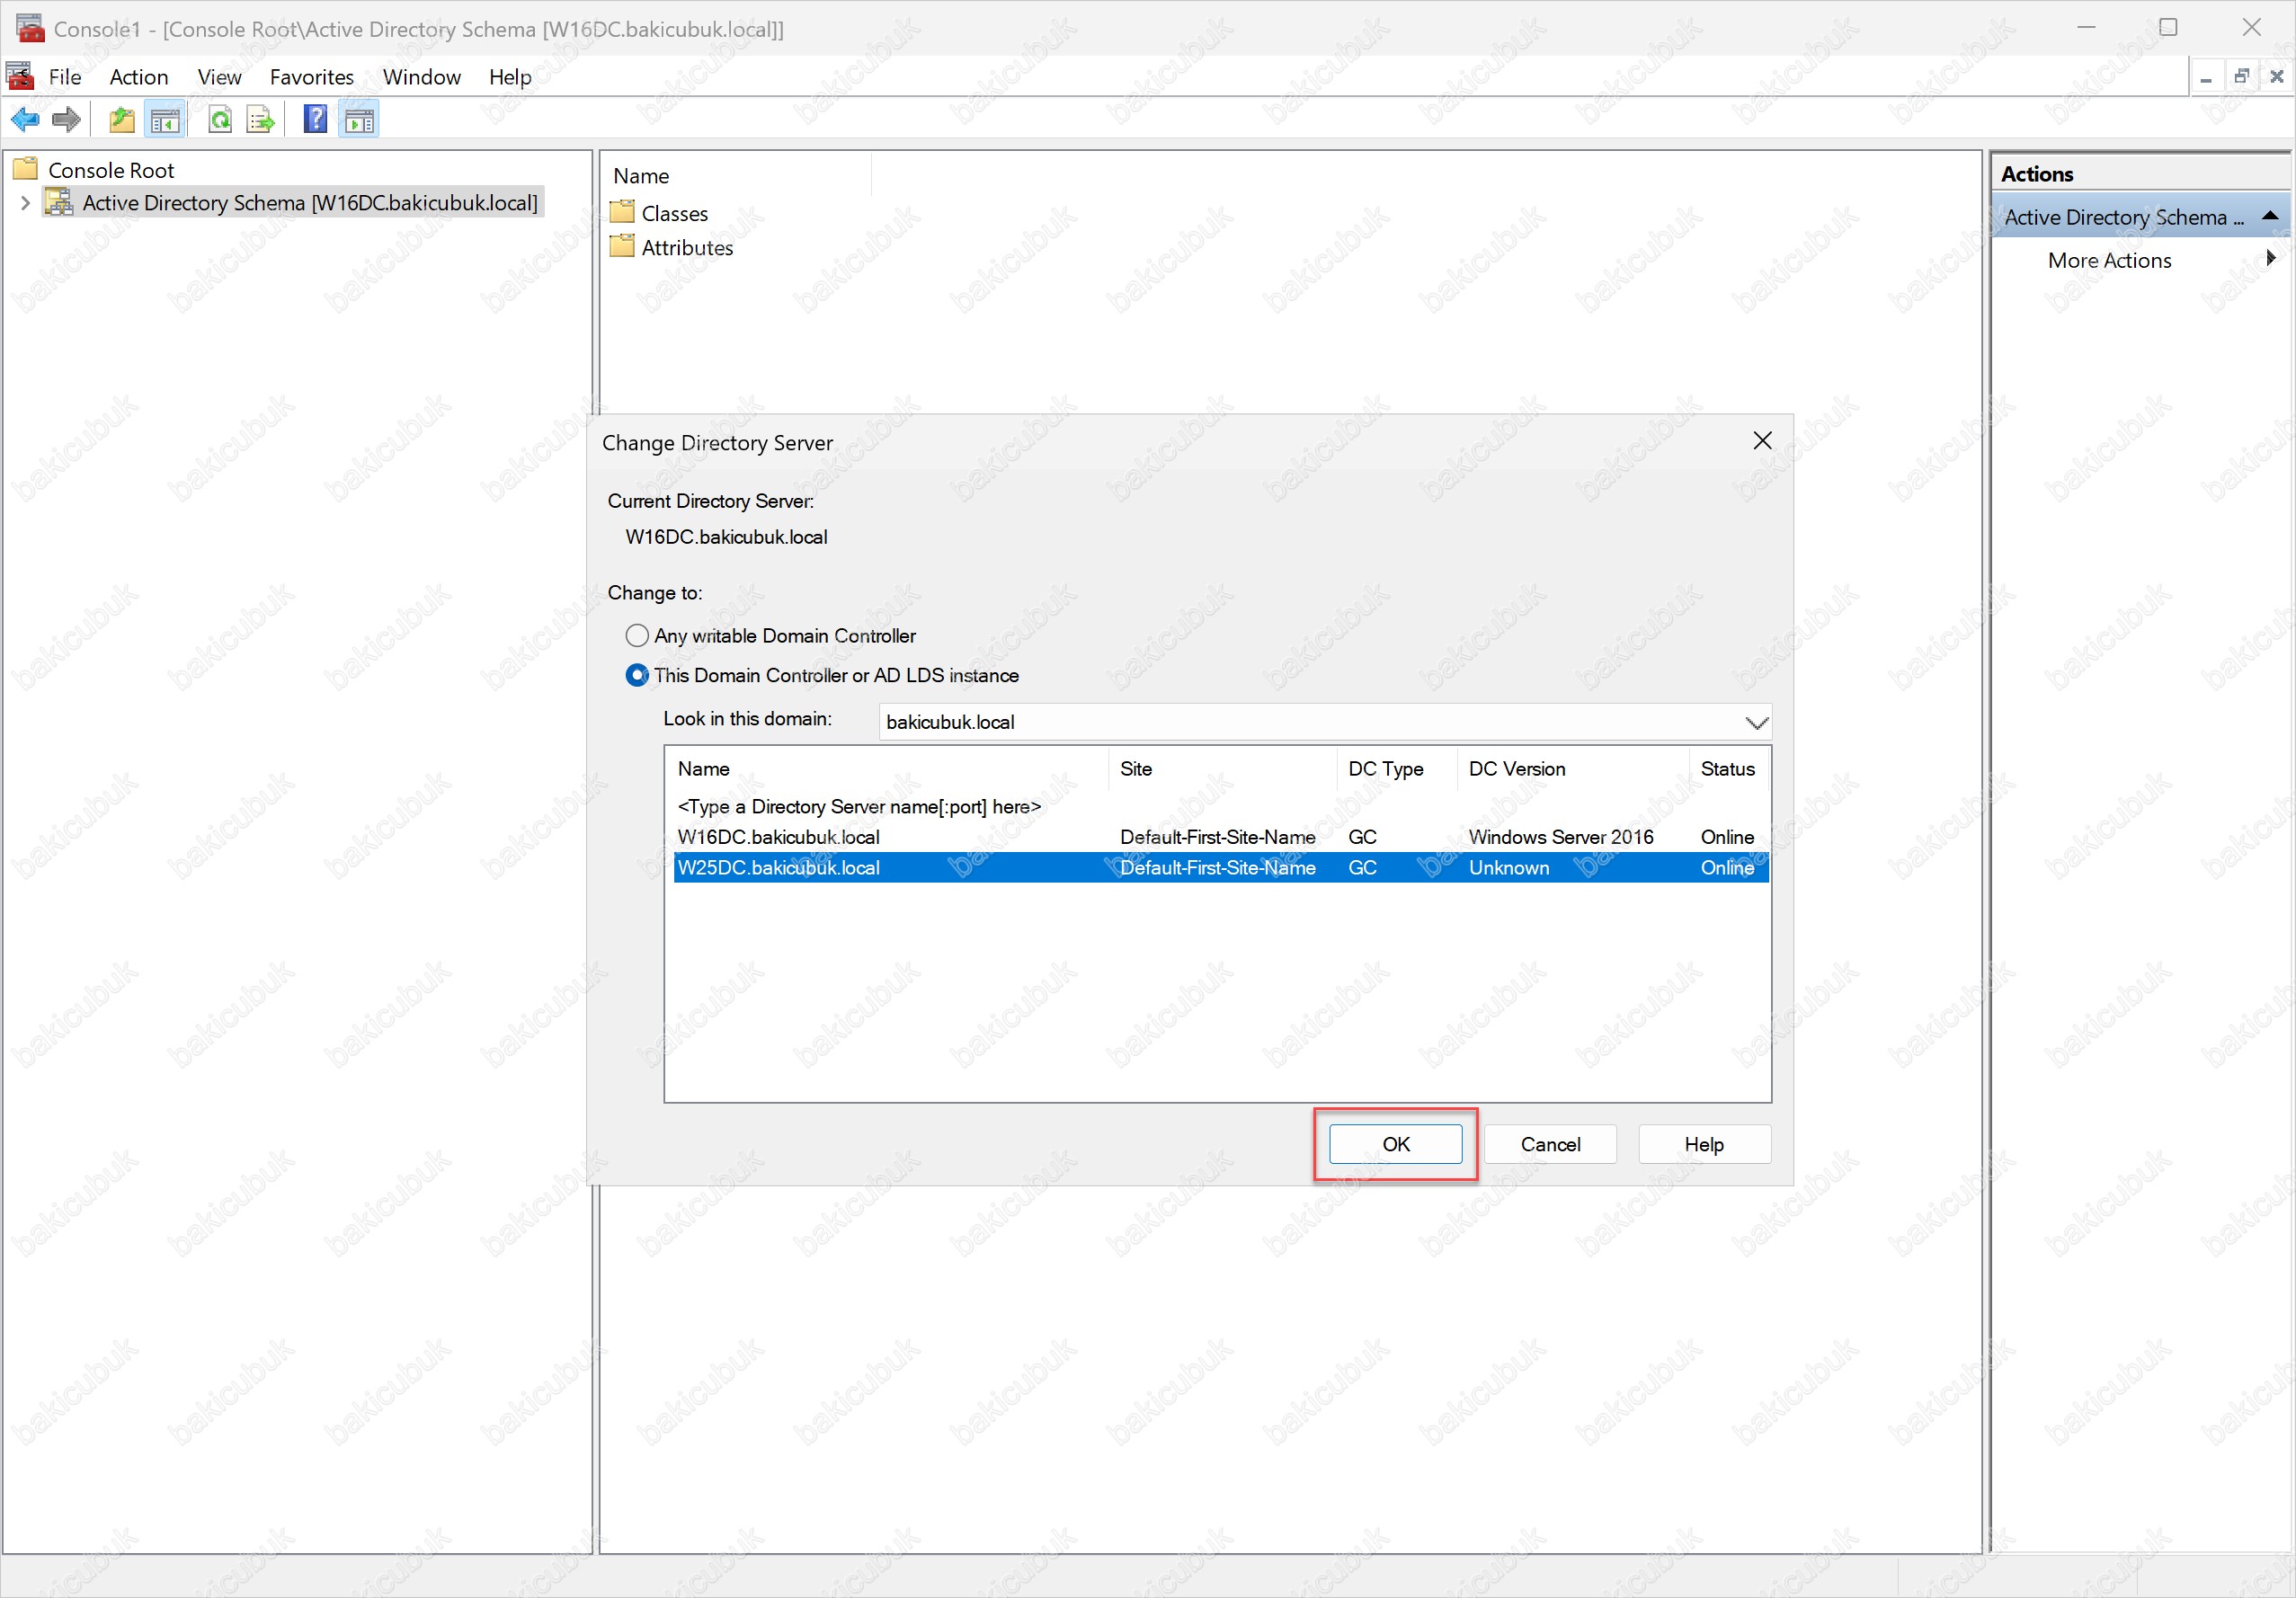Screen dimensions: 2296x1598
Task: Click the Back arrow toolbar icon
Action: (24, 120)
